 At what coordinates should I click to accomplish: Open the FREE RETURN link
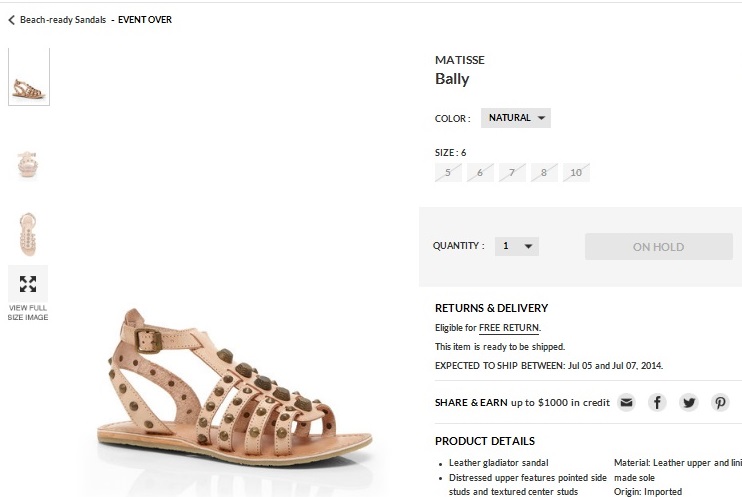509,328
